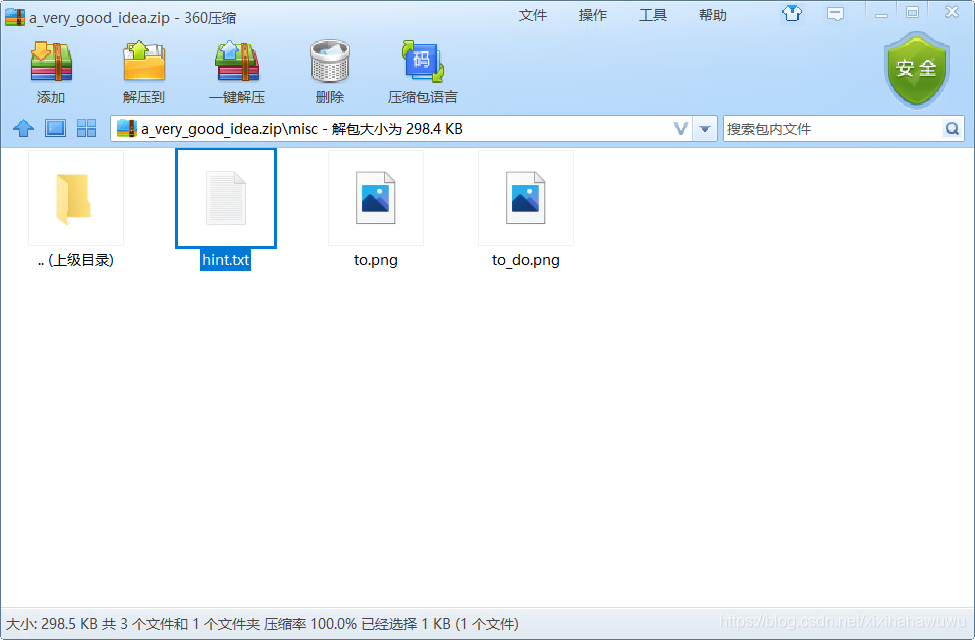Select the to.png image thumbnail
Image resolution: width=975 pixels, height=640 pixels.
coord(375,198)
